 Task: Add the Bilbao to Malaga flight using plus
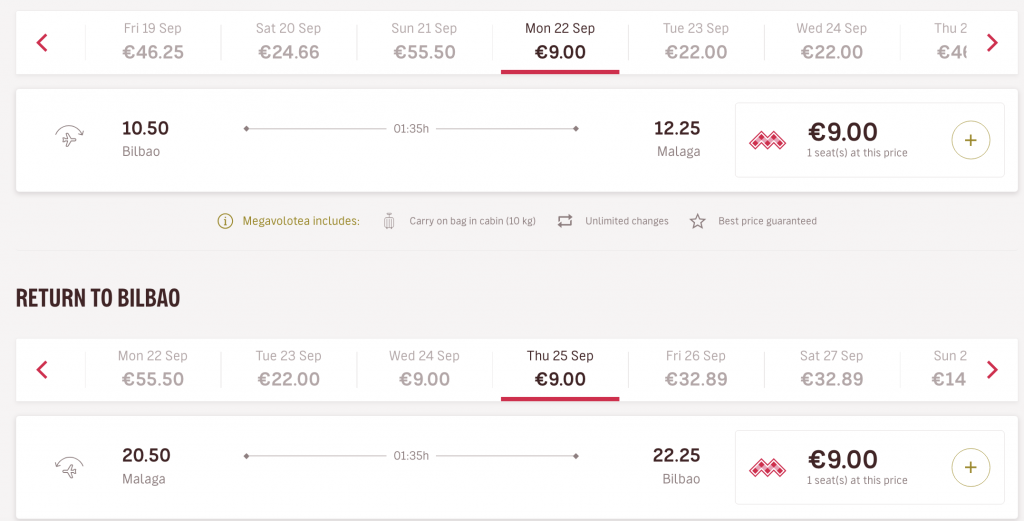(x=970, y=140)
